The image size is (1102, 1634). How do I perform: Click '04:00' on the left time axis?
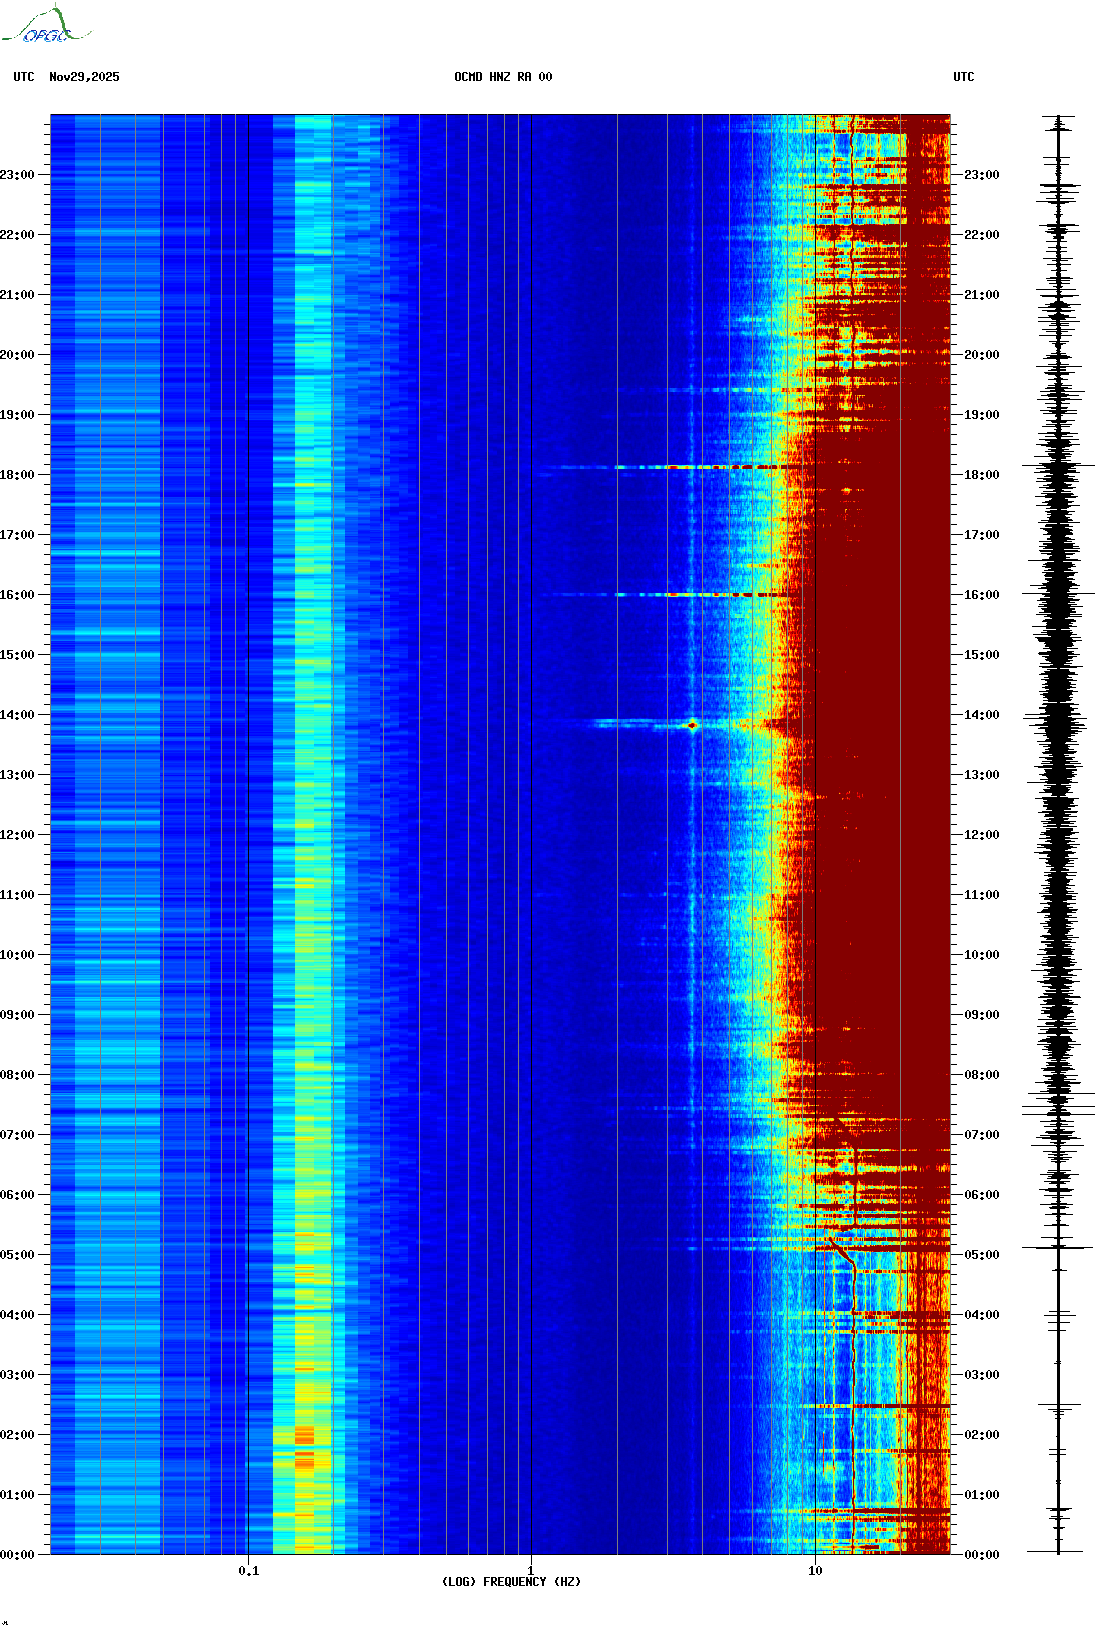17,1315
